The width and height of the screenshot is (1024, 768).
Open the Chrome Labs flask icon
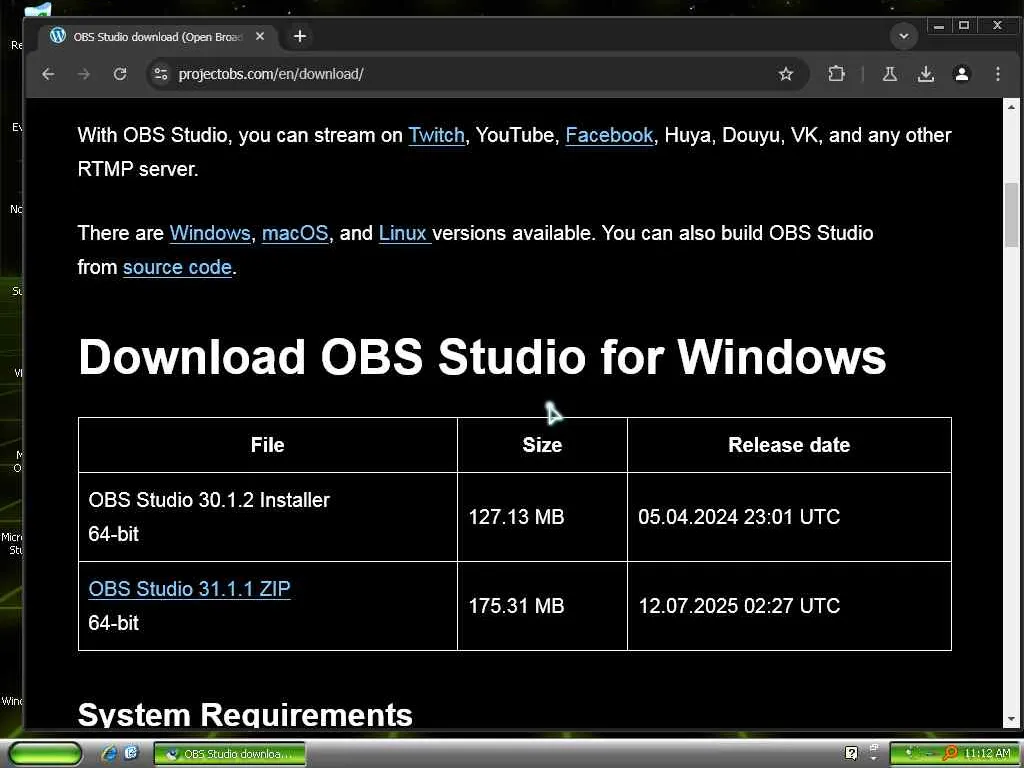click(889, 74)
